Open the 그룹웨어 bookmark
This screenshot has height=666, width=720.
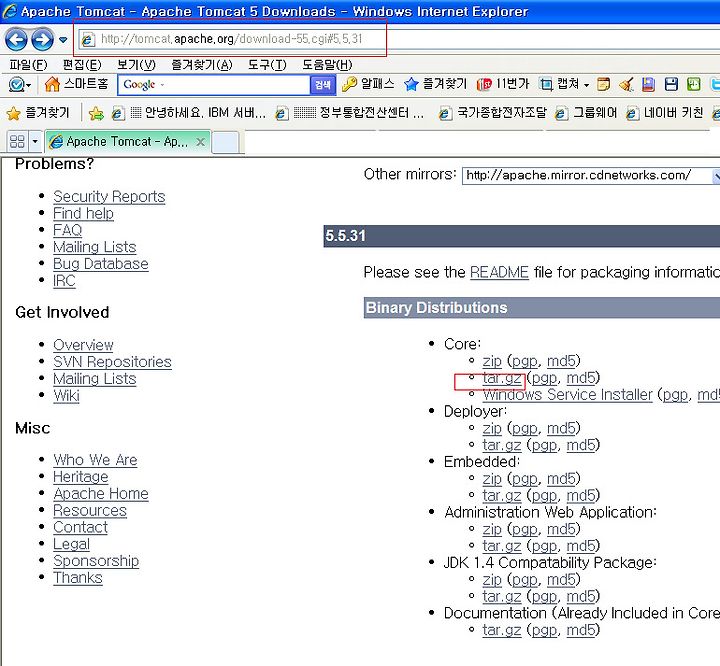(585, 113)
